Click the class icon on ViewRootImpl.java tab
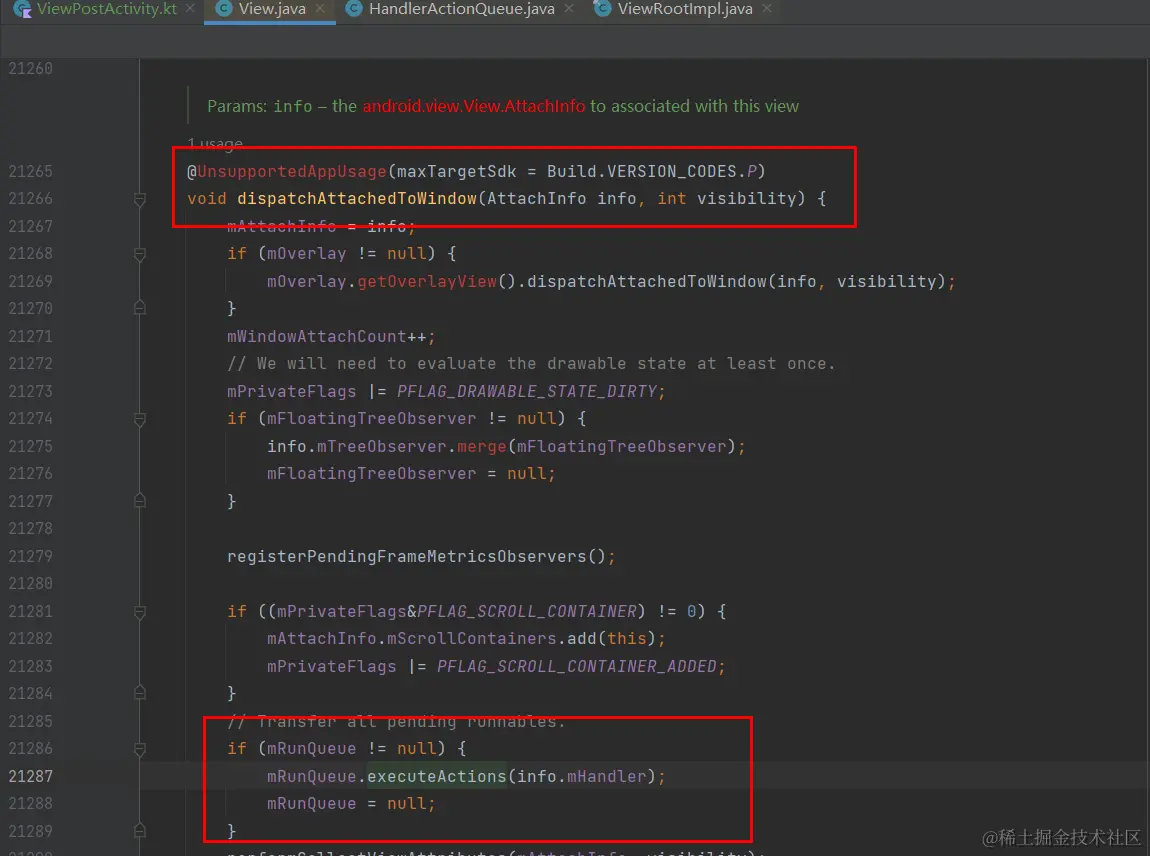 tap(602, 9)
